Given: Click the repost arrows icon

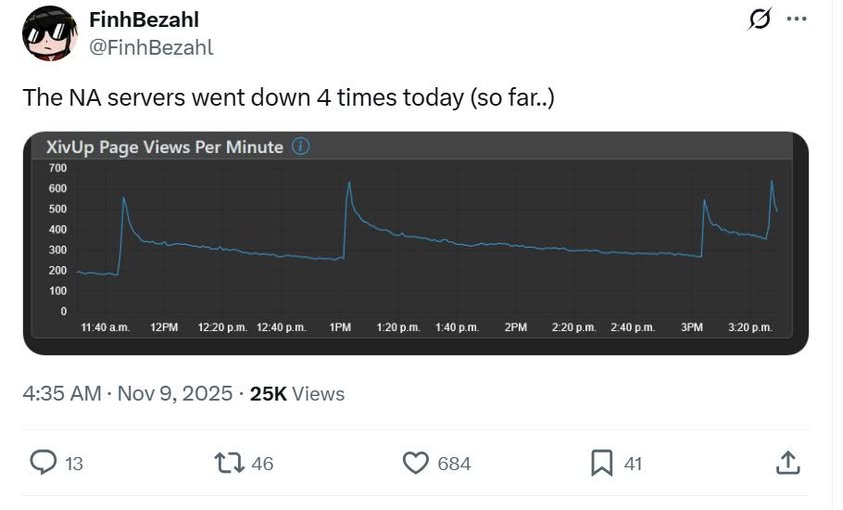Looking at the screenshot, I should (229, 462).
